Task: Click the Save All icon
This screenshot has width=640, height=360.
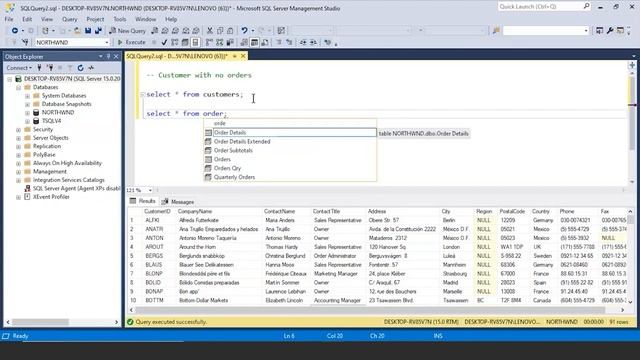Action: 98,31
